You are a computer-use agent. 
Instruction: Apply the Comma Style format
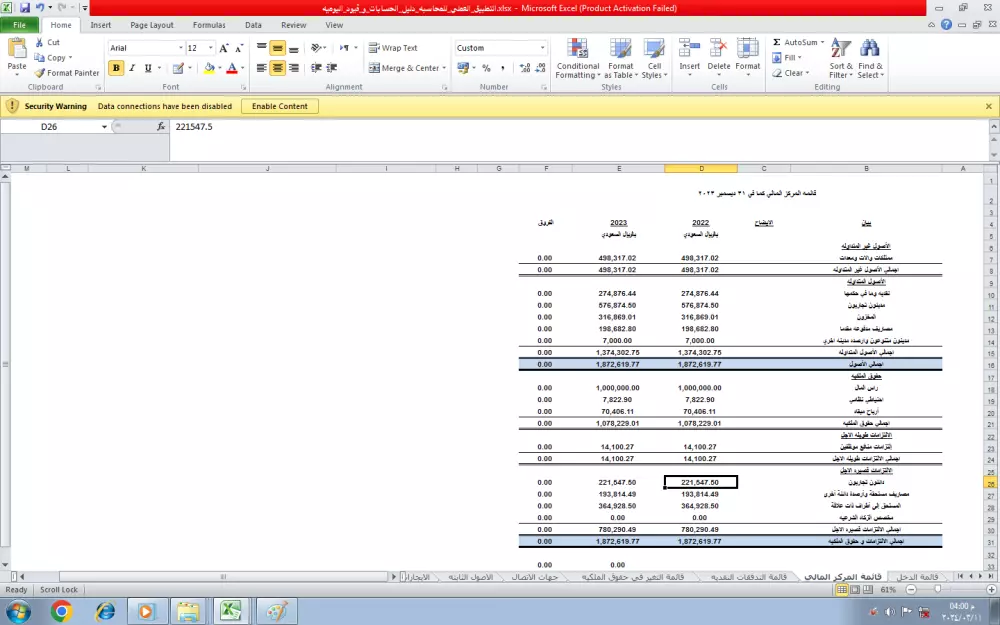pos(503,68)
